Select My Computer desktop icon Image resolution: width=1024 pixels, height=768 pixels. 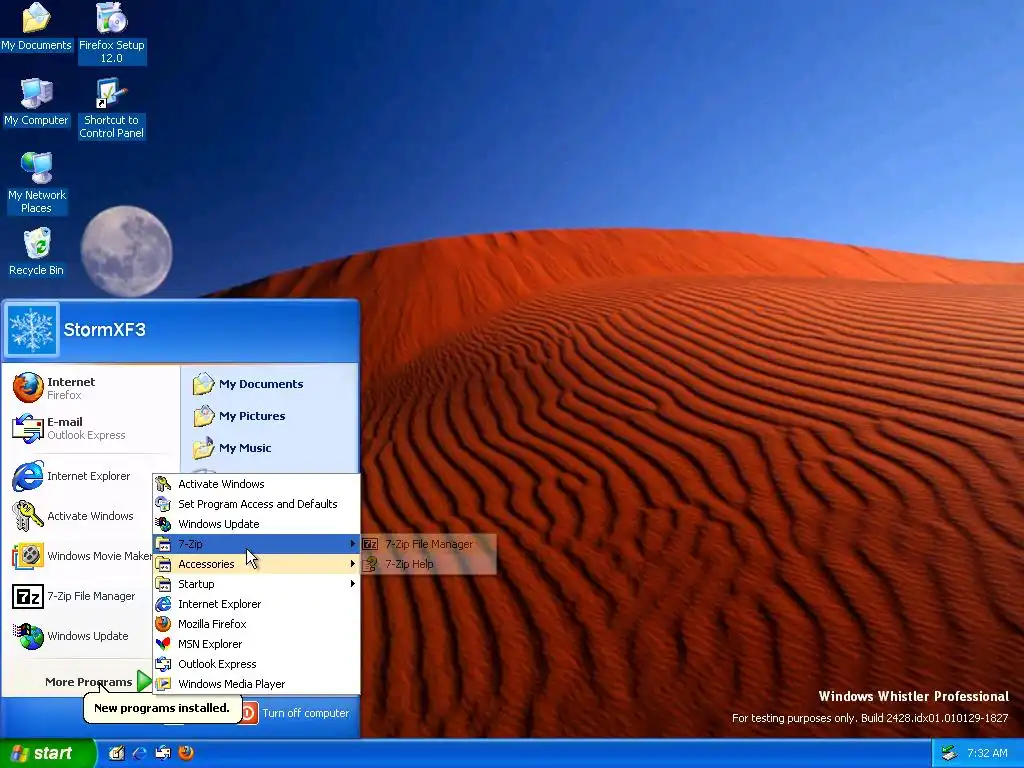(x=36, y=102)
